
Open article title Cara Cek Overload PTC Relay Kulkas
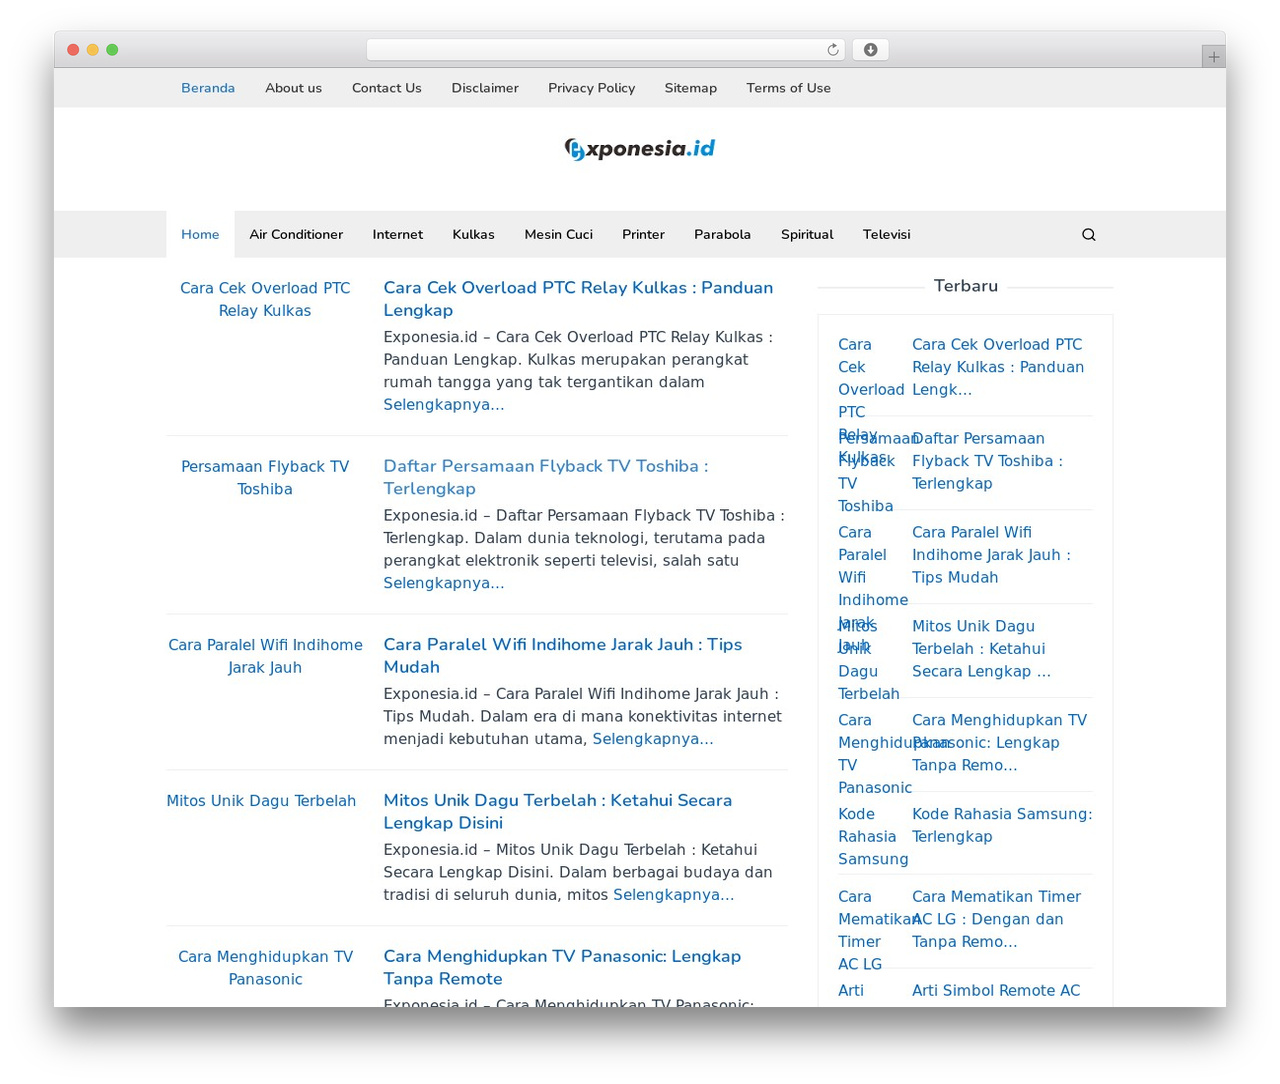[578, 299]
